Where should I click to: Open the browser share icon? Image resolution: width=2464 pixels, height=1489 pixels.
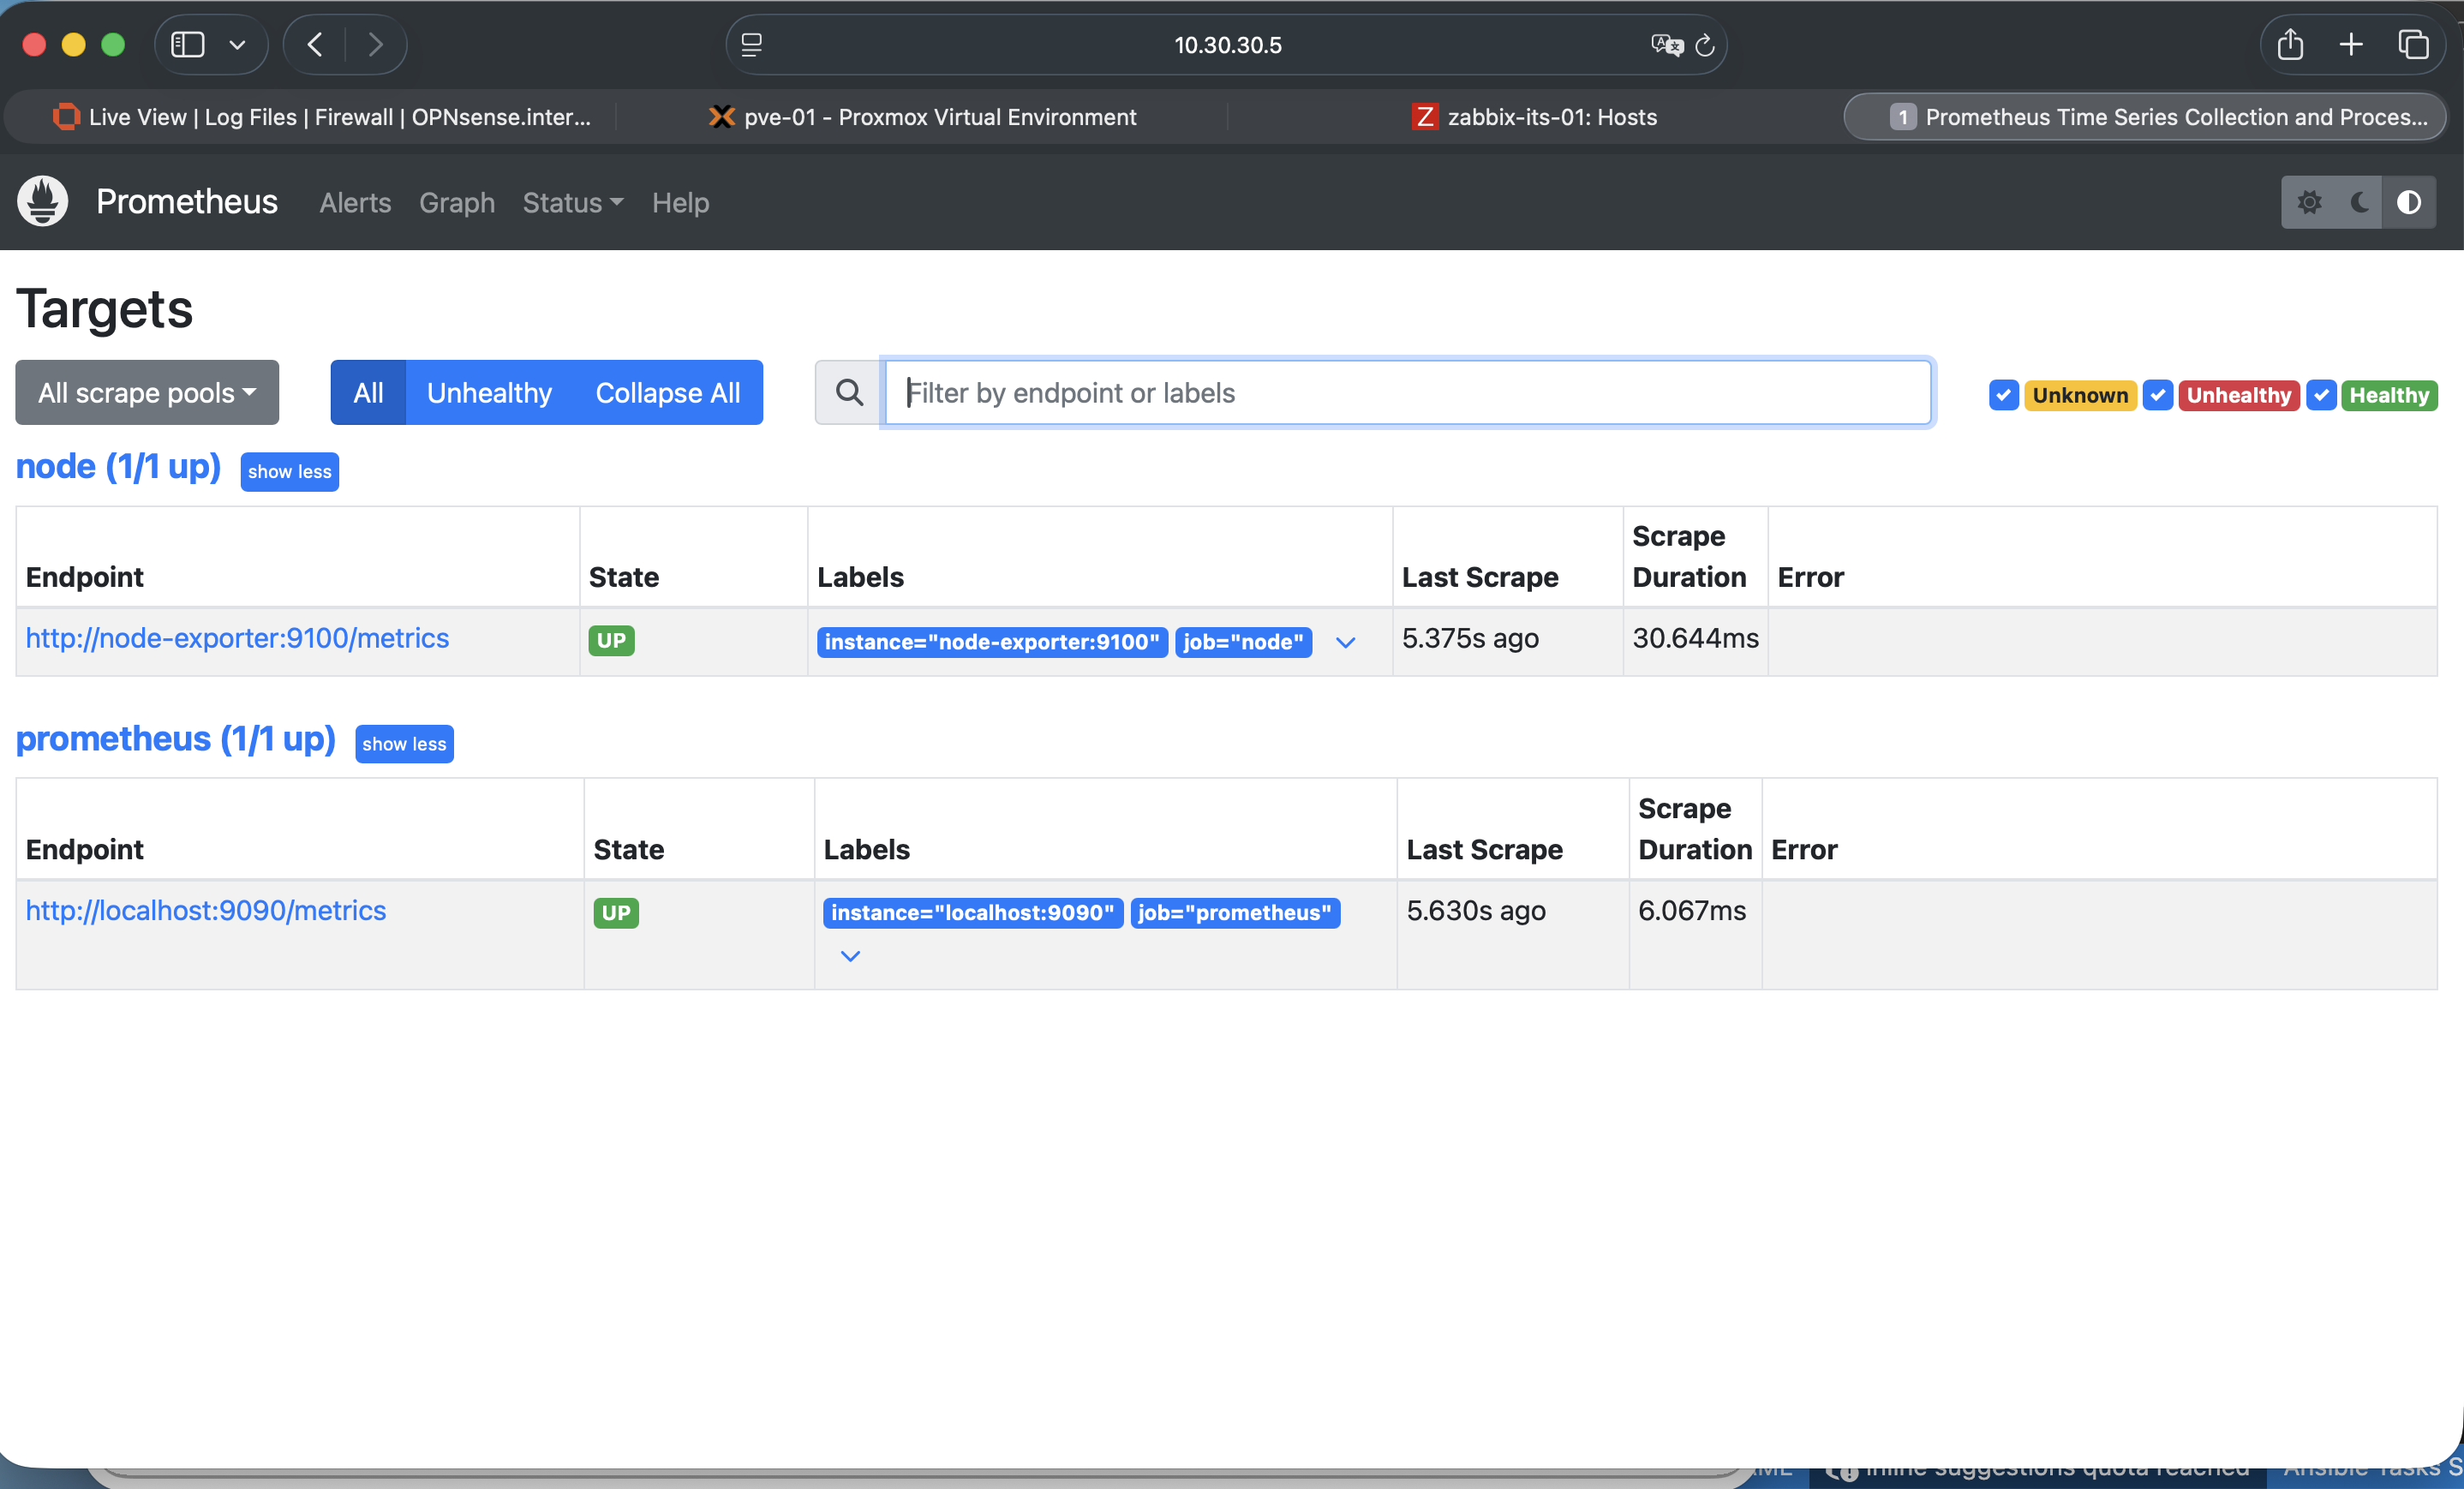[2290, 45]
